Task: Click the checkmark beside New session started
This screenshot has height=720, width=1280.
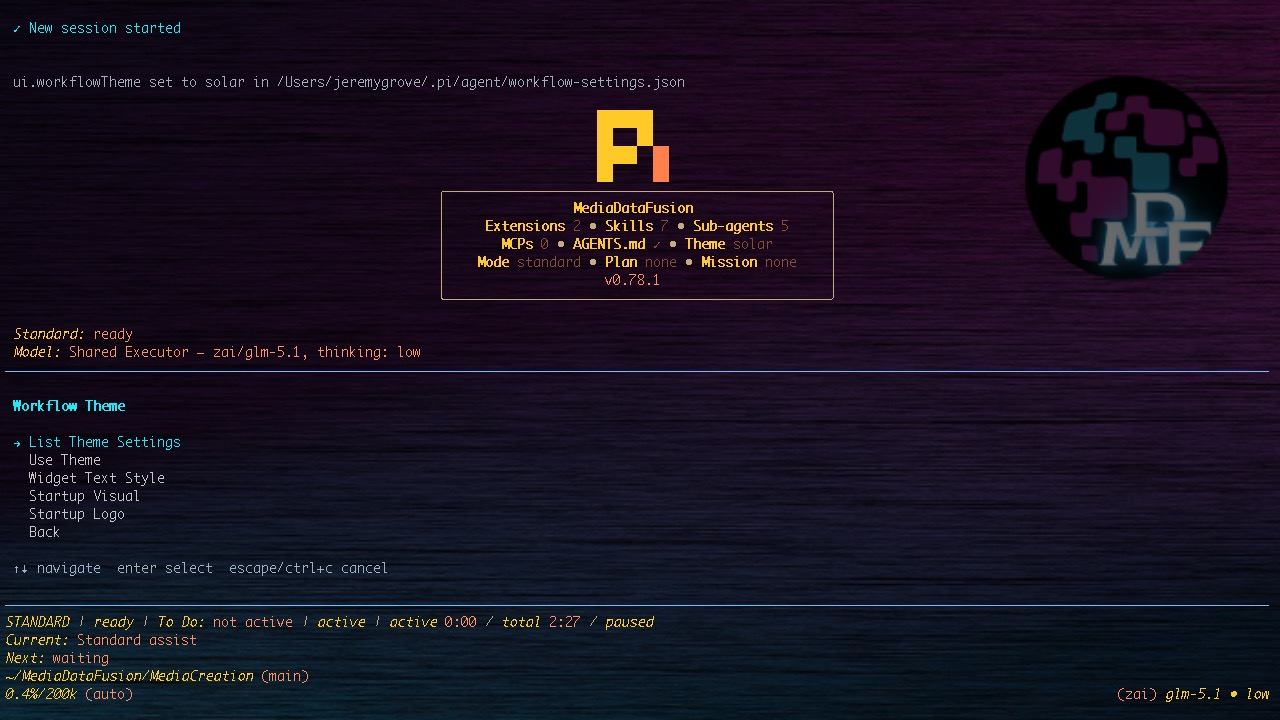Action: 17,28
